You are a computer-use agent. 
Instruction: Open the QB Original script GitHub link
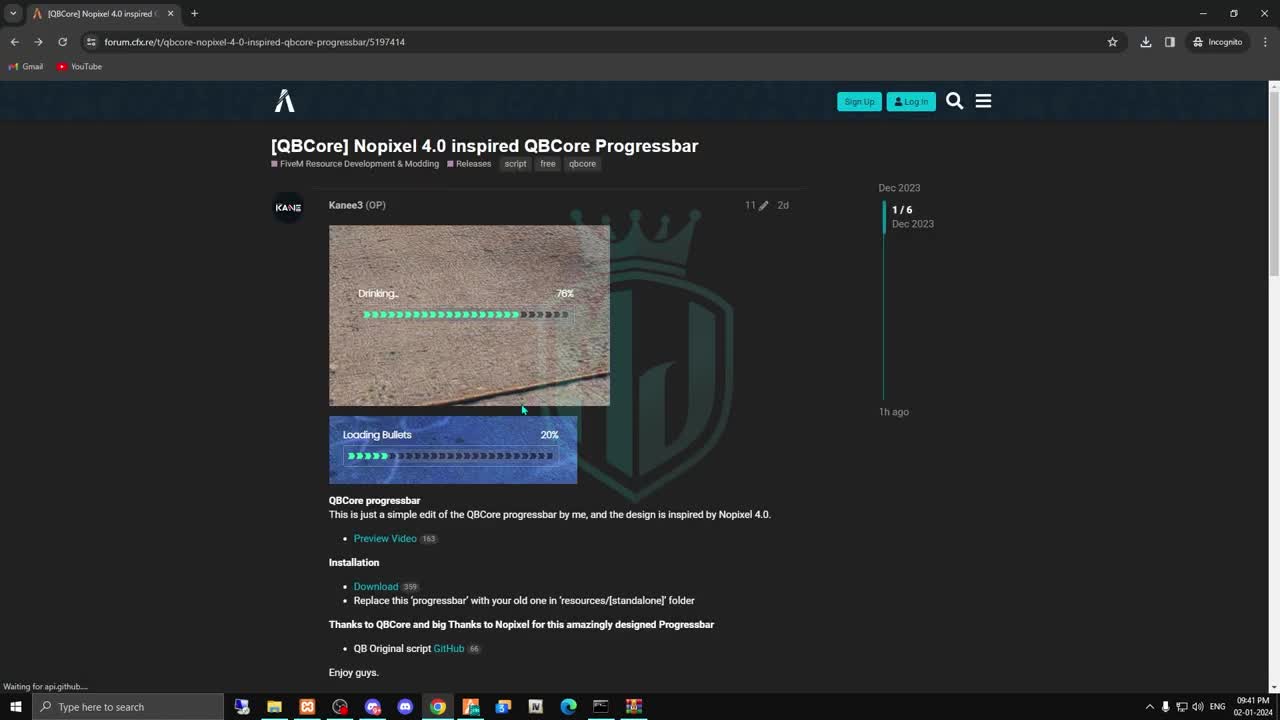coord(448,648)
